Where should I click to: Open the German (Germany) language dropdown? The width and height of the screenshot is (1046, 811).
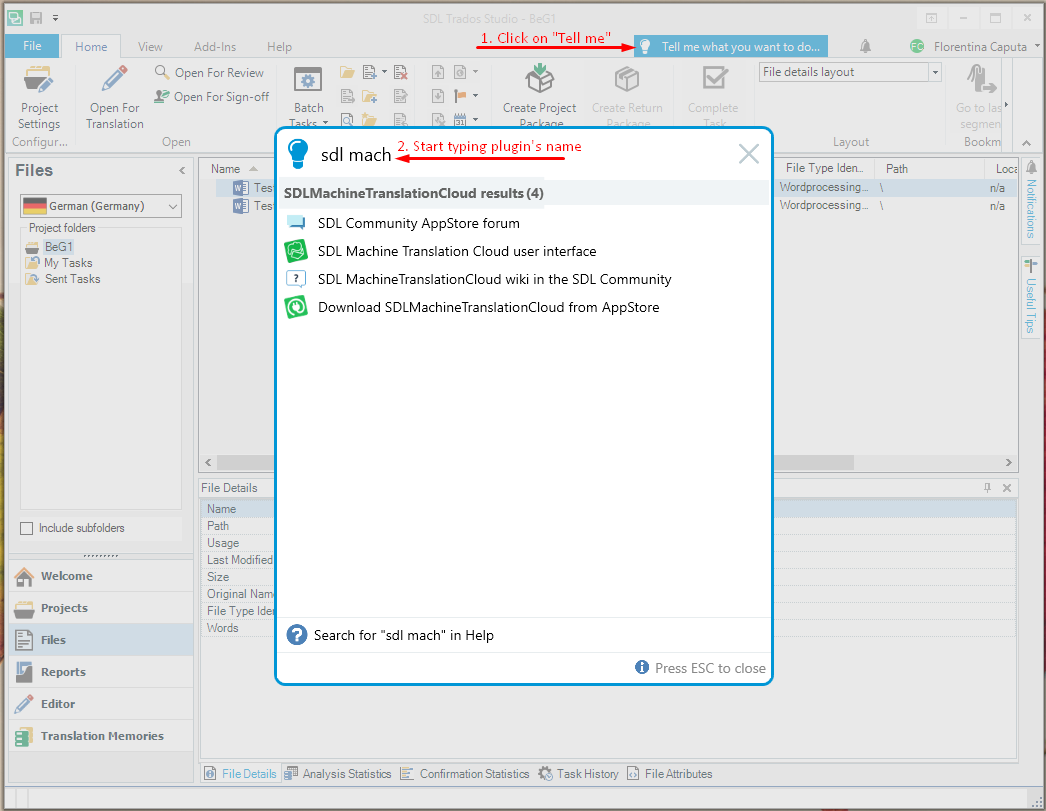101,206
